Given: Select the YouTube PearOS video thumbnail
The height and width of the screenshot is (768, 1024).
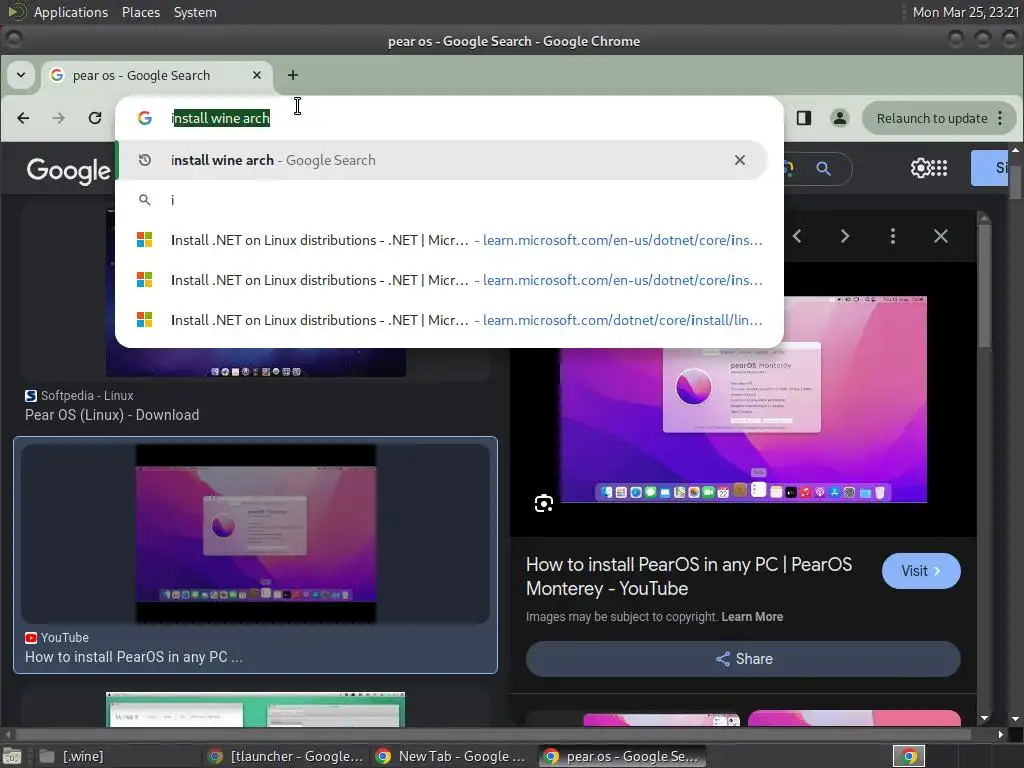Looking at the screenshot, I should tap(255, 534).
